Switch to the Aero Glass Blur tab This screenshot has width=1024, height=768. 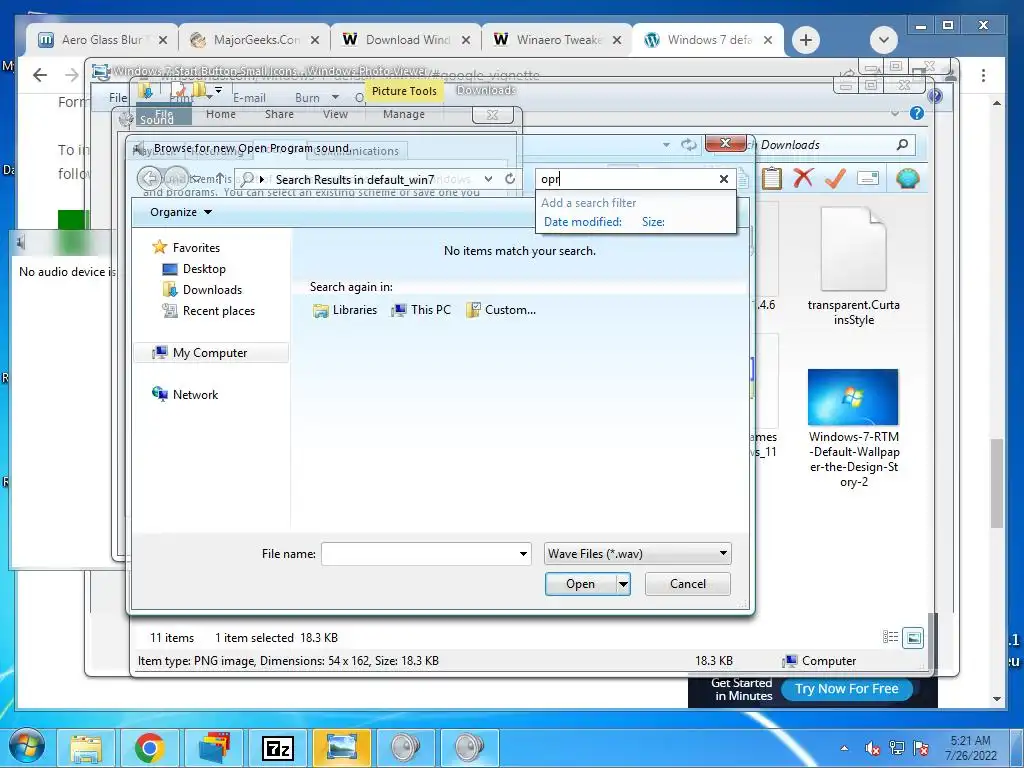click(x=102, y=40)
